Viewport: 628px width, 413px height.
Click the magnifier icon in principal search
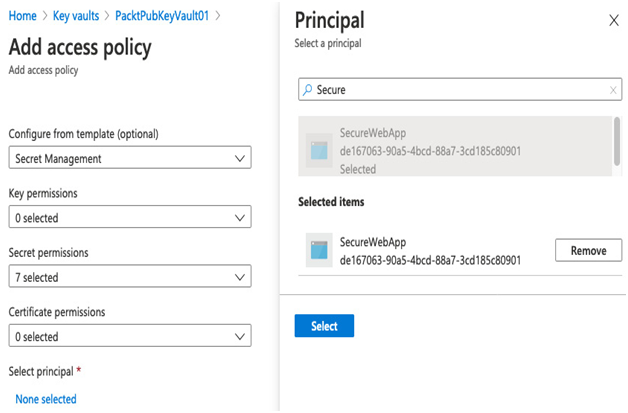[307, 90]
